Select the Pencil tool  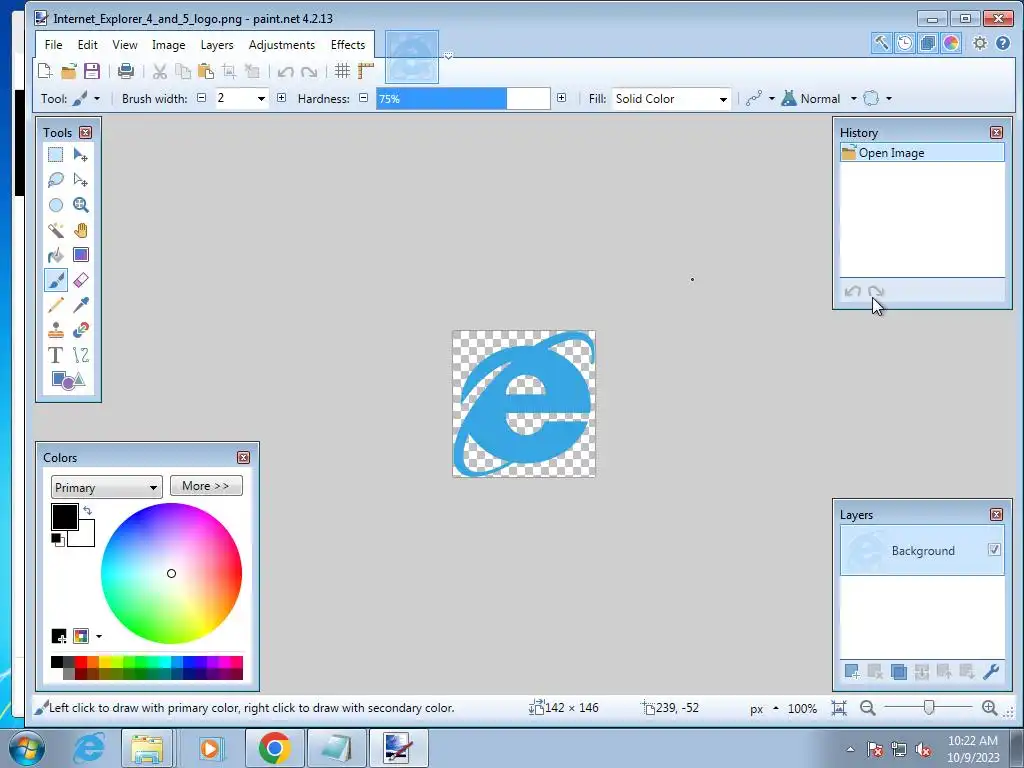point(56,305)
